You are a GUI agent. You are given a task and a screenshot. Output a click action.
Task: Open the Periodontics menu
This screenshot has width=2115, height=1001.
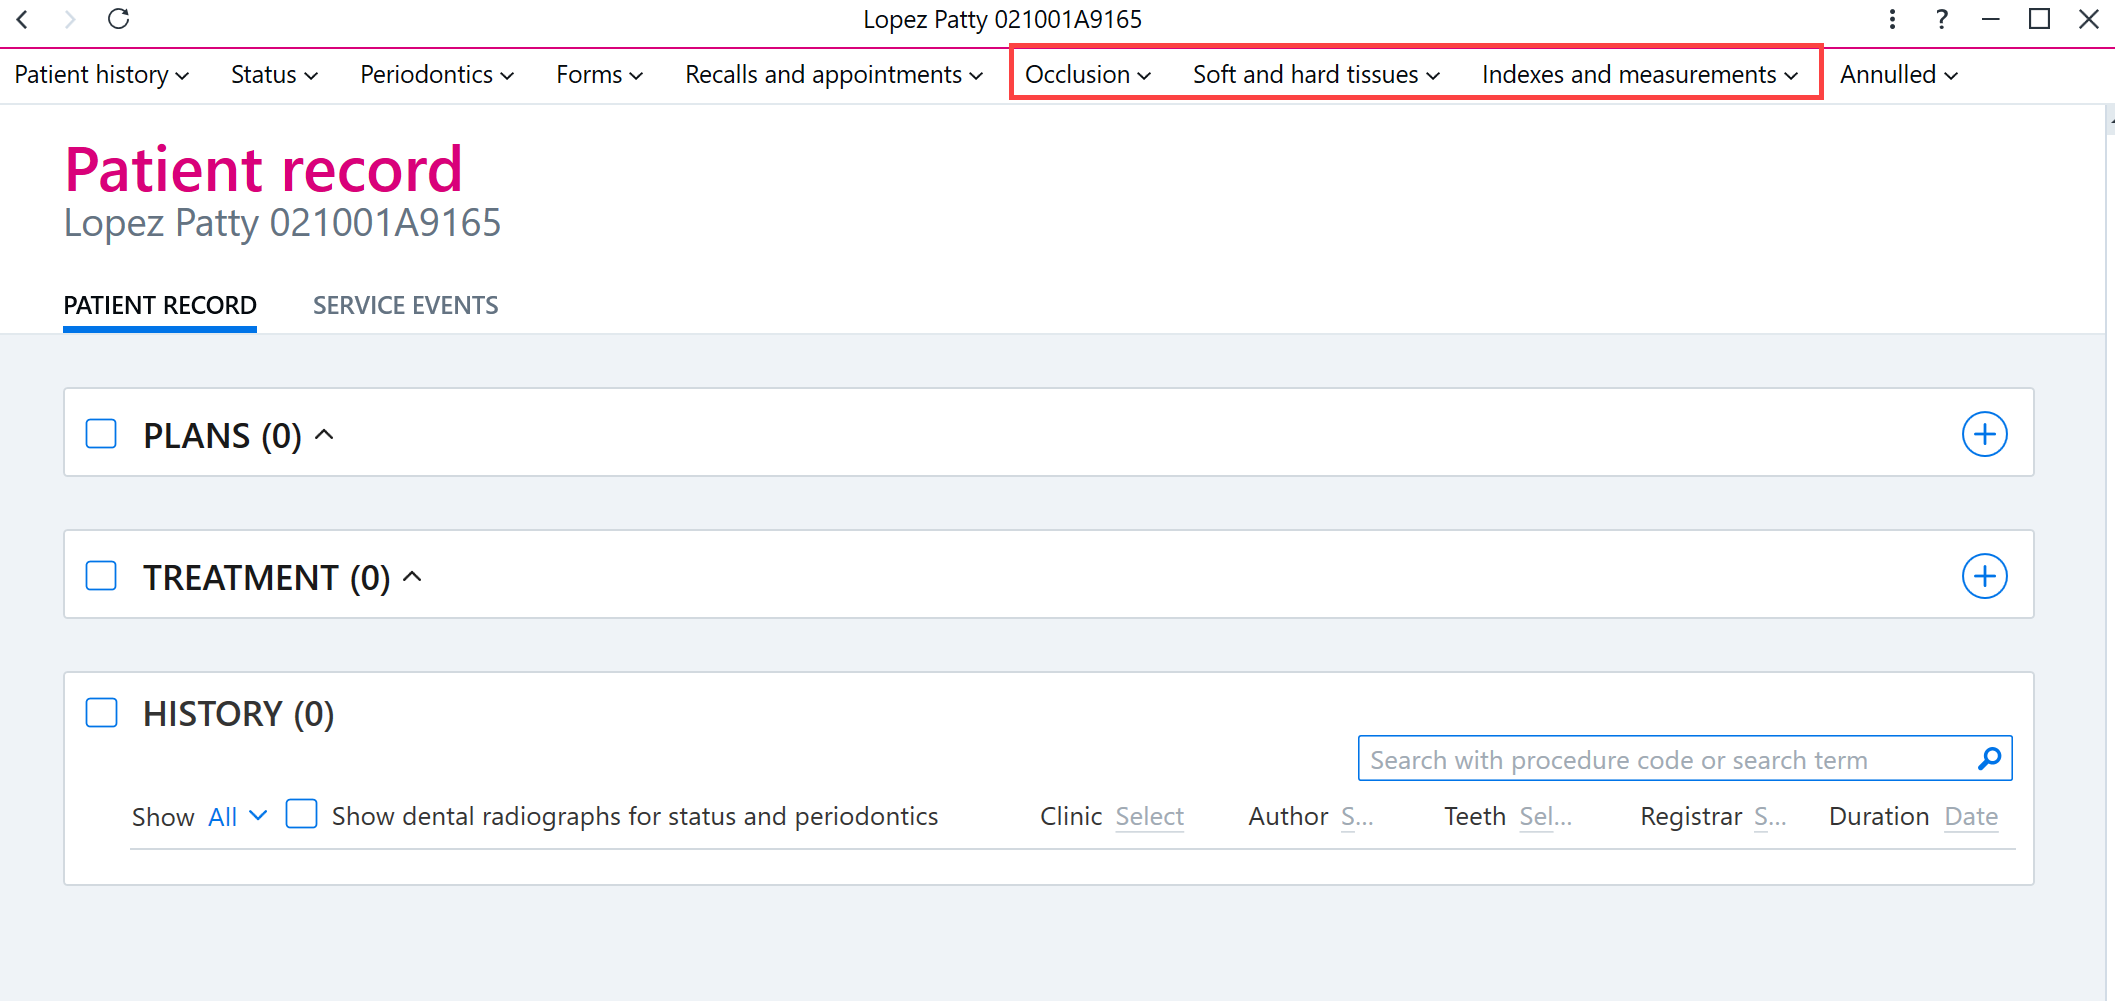(437, 75)
